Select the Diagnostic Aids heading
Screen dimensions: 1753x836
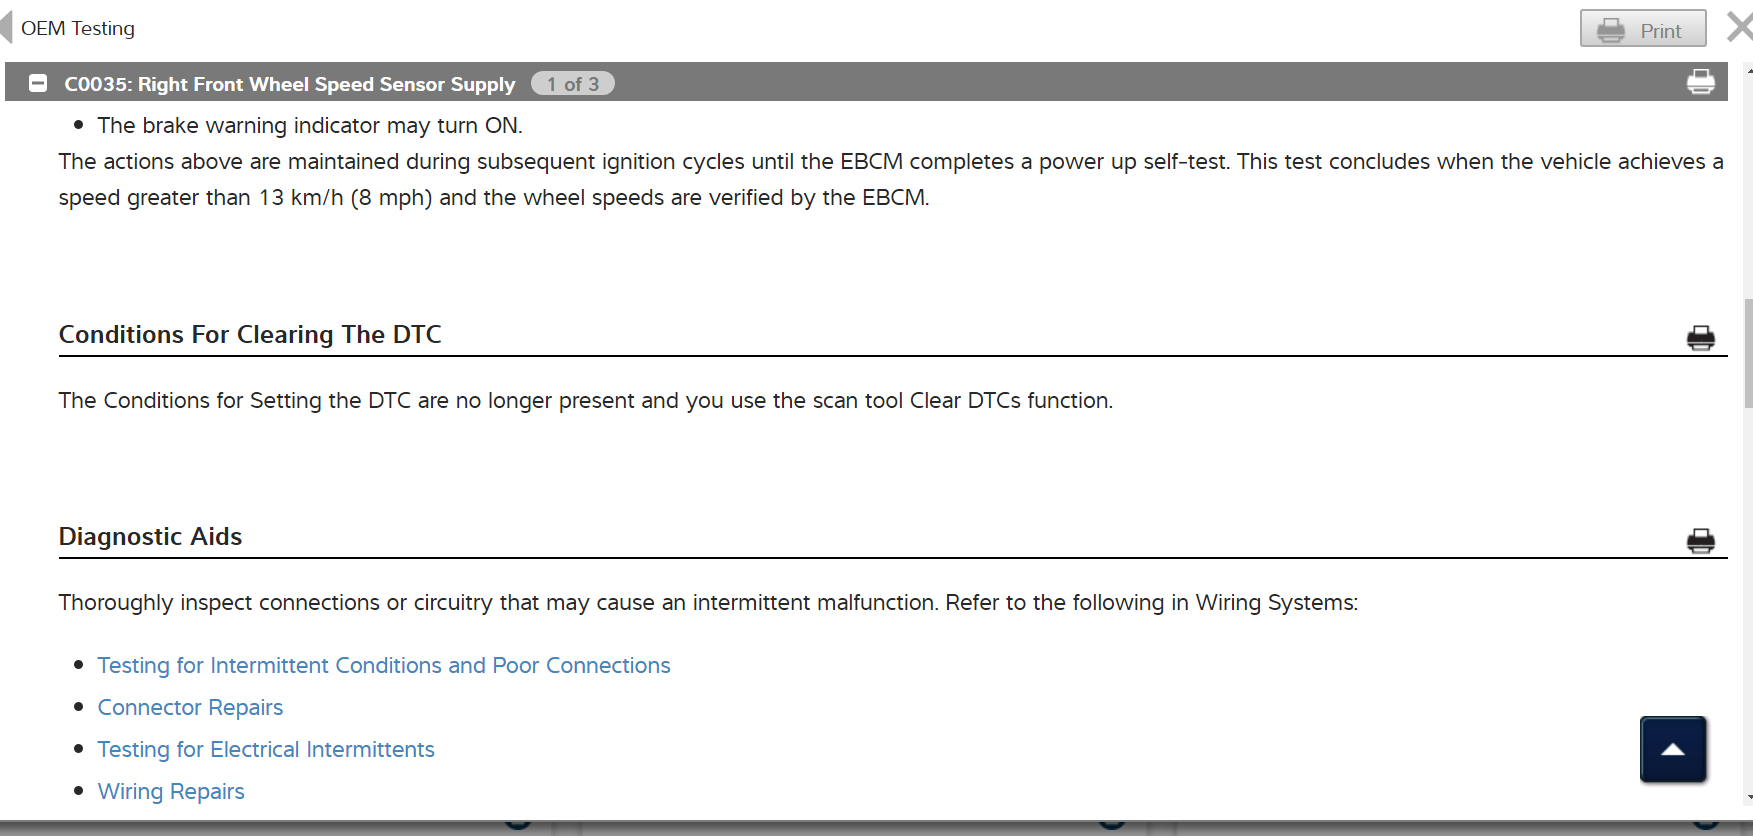[150, 537]
